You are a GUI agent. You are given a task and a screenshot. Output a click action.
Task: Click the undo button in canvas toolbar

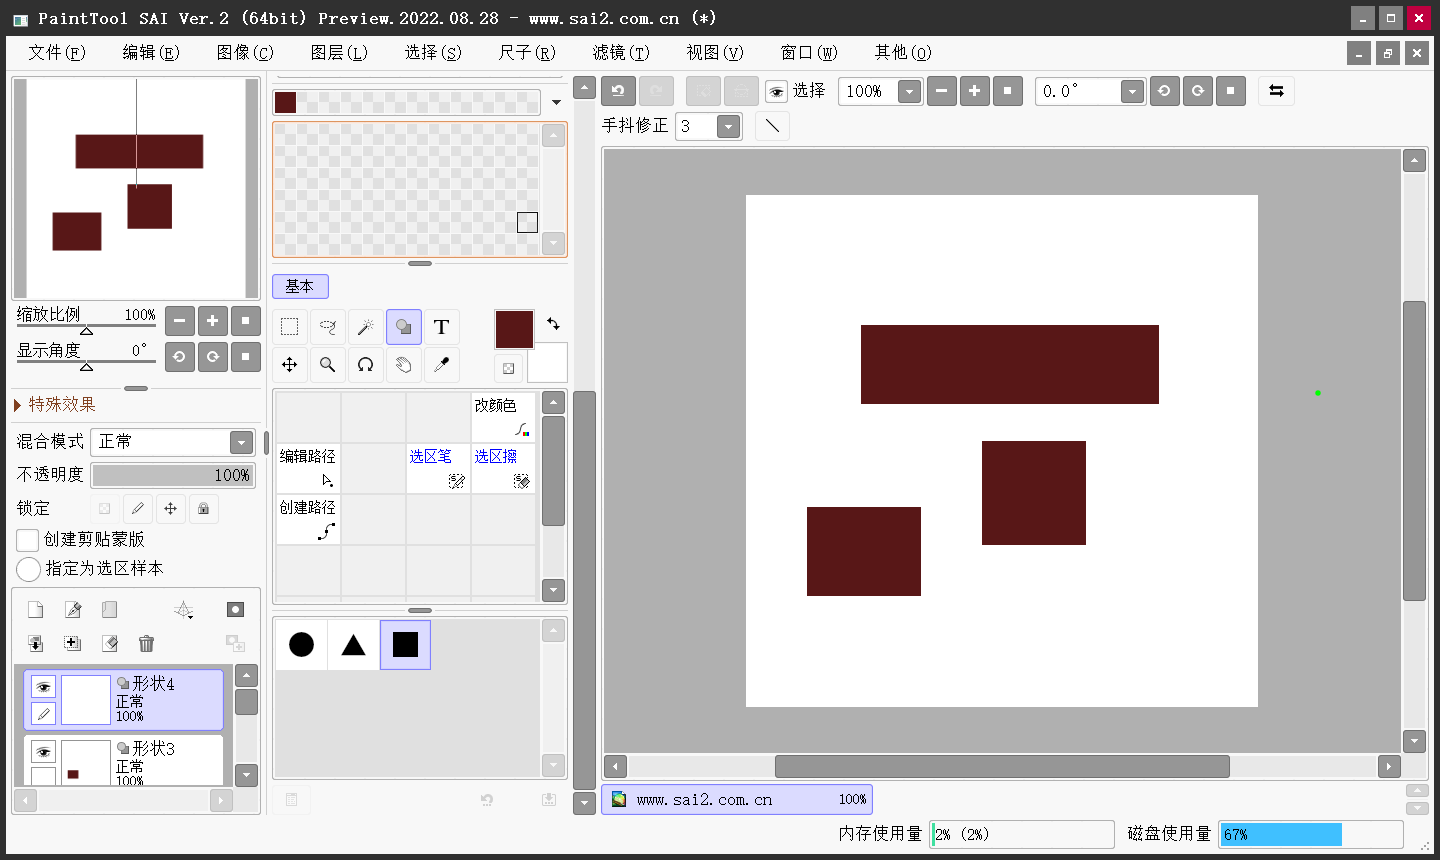618,91
